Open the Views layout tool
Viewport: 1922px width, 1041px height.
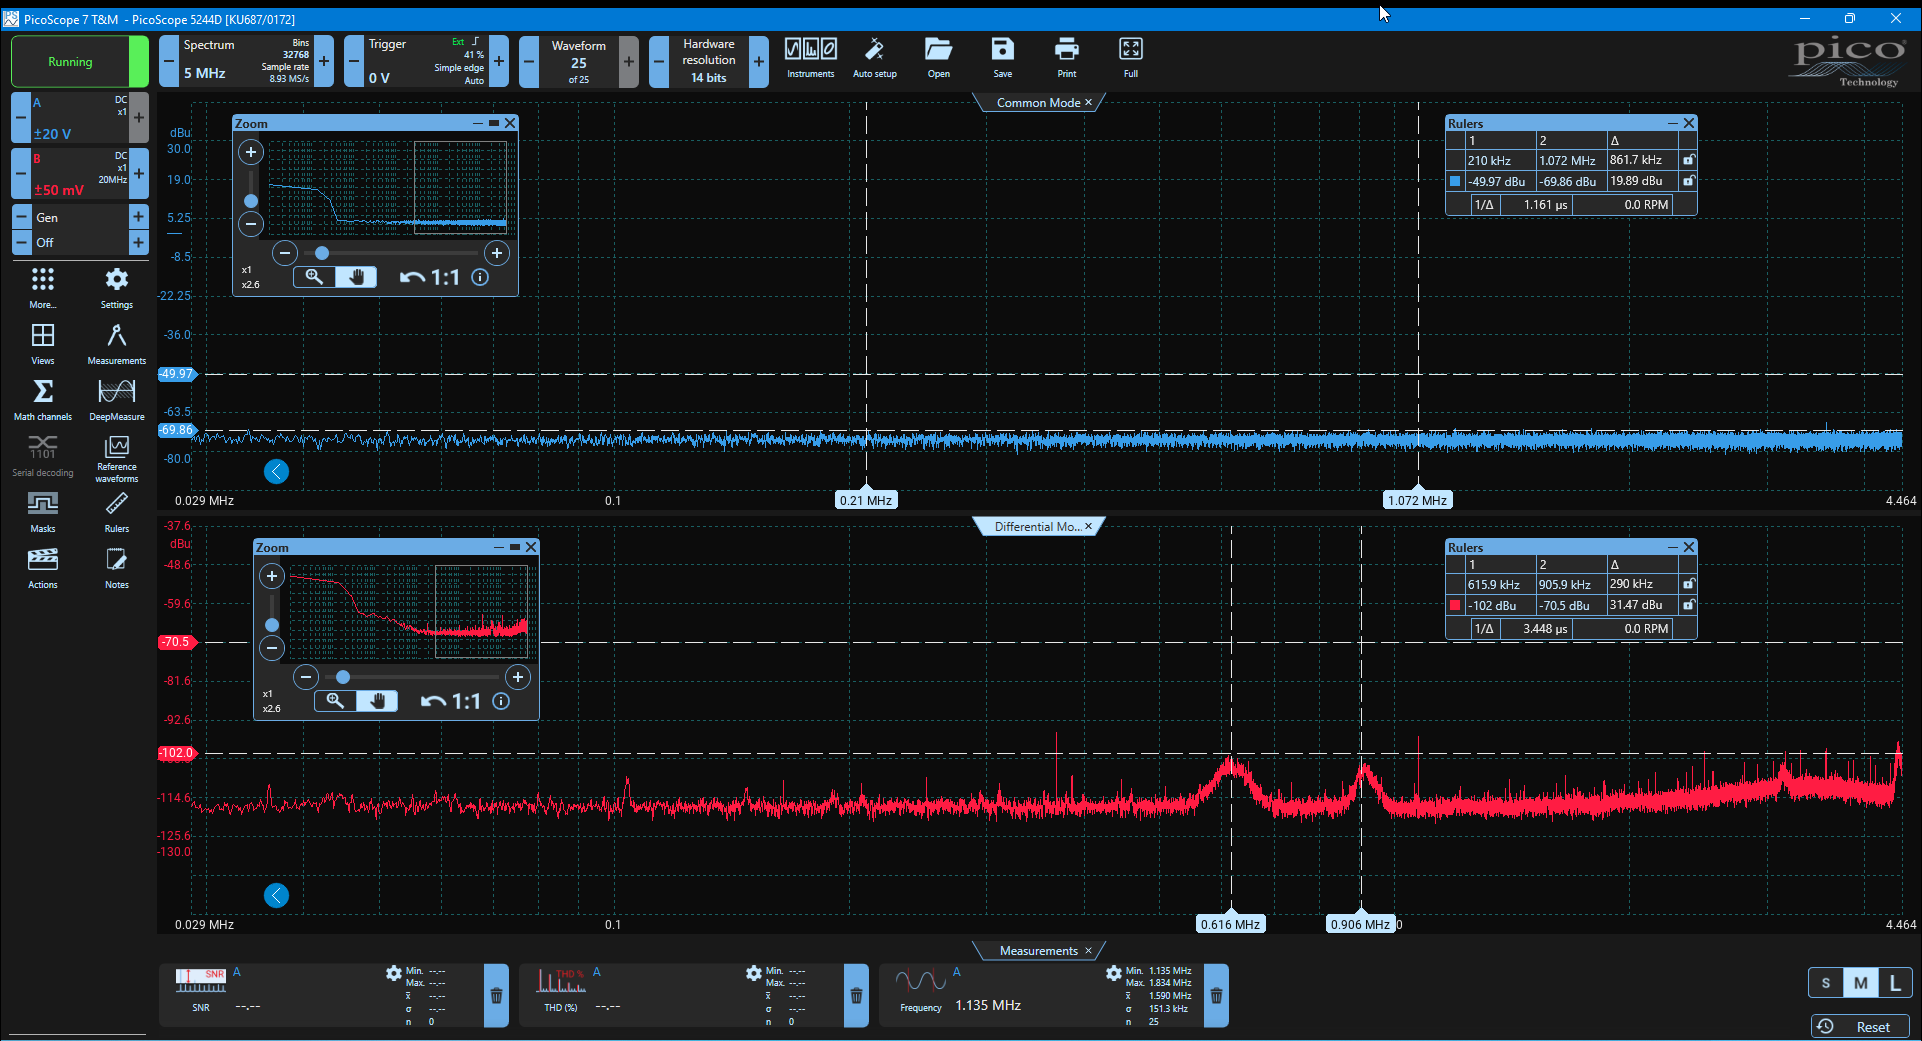point(43,344)
